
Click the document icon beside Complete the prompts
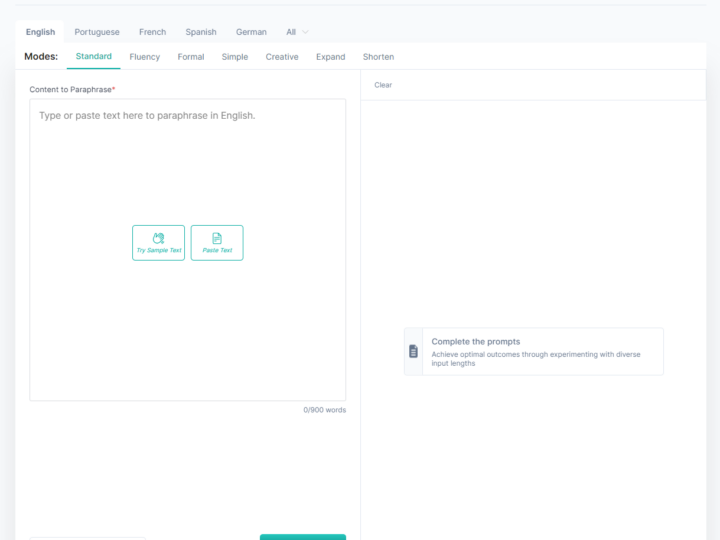(413, 351)
